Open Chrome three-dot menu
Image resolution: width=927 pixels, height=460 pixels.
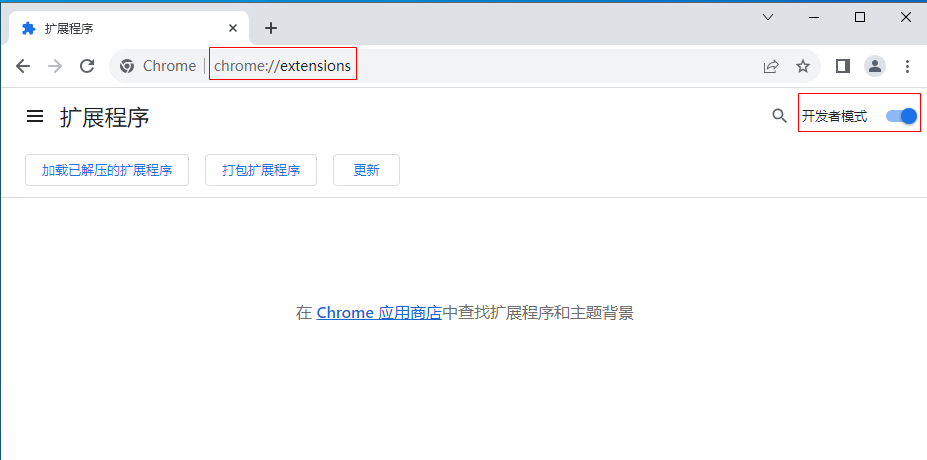click(x=907, y=66)
